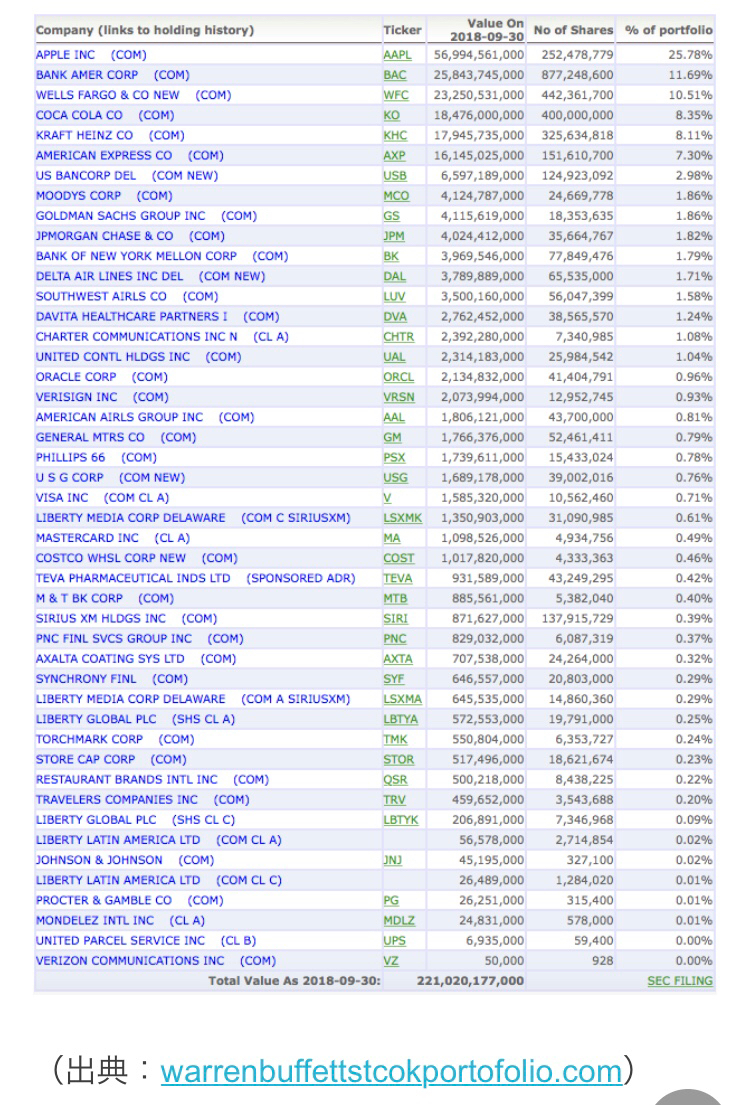Click the LSXMK ticker link
The image size is (743, 1105).
(x=402, y=518)
